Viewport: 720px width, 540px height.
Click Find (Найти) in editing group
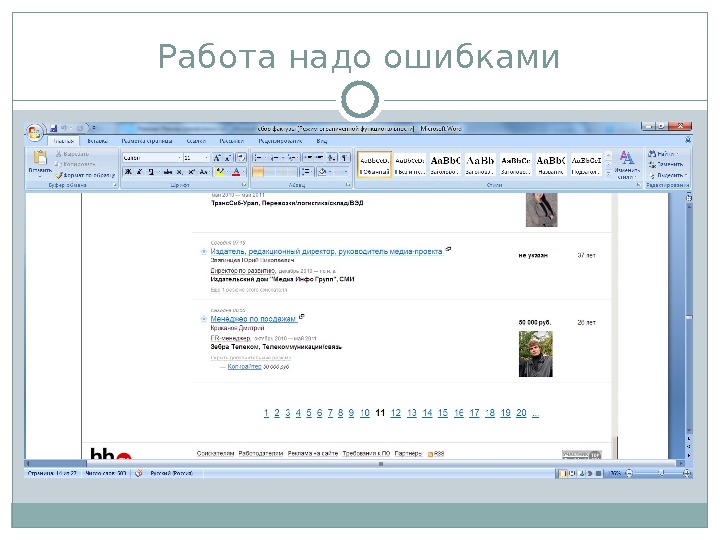[663, 154]
